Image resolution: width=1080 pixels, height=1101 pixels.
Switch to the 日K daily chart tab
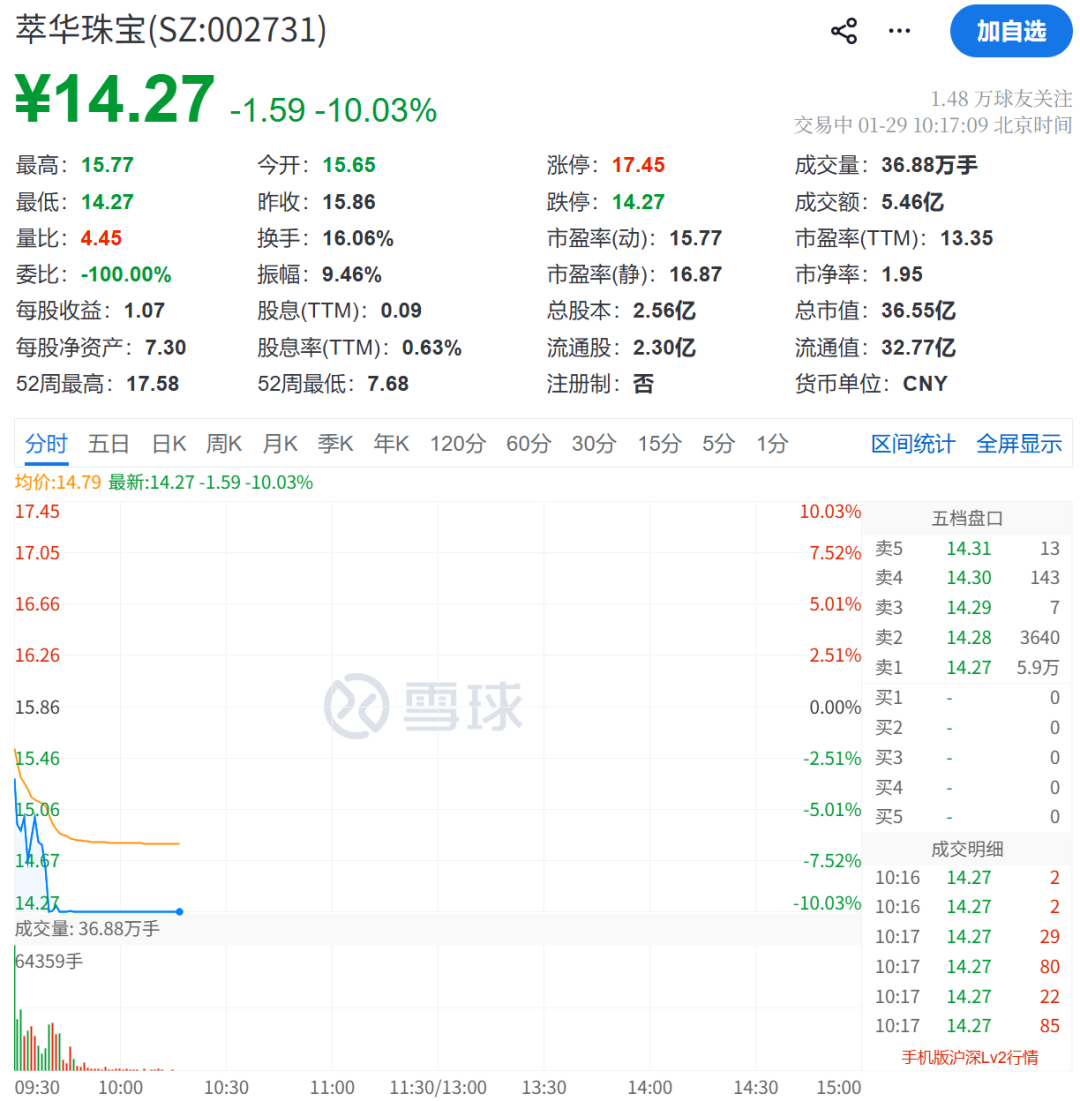coord(167,444)
